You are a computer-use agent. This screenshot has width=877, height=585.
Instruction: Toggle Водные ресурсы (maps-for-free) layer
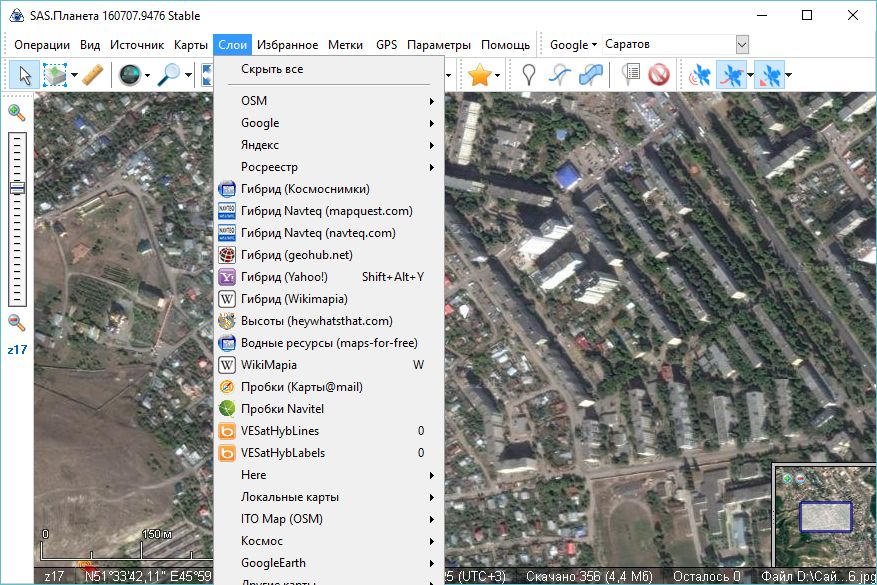[x=329, y=343]
